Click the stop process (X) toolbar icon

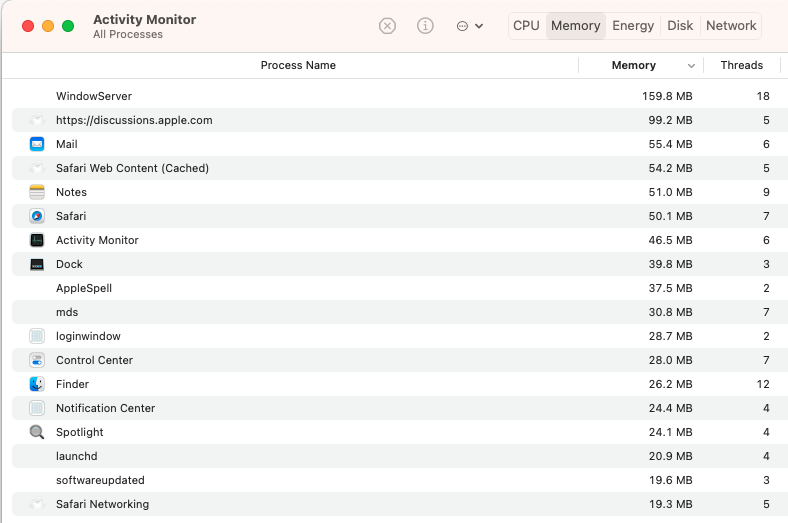click(x=387, y=26)
